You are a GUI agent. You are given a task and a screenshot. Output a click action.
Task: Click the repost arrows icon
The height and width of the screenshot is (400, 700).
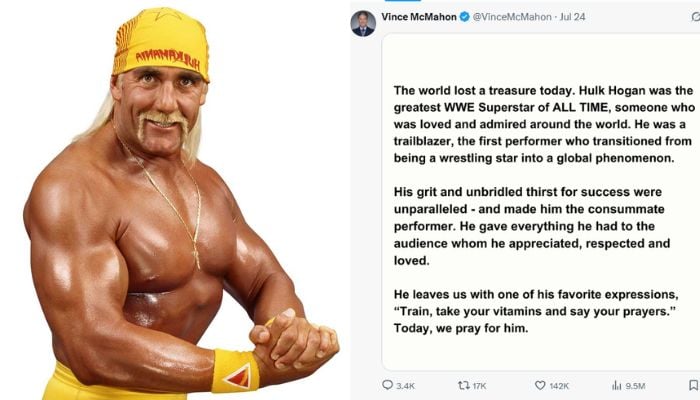(x=463, y=384)
